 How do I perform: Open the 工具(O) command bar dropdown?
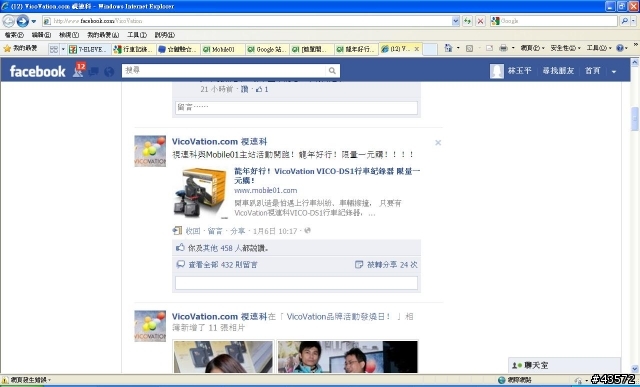click(599, 48)
